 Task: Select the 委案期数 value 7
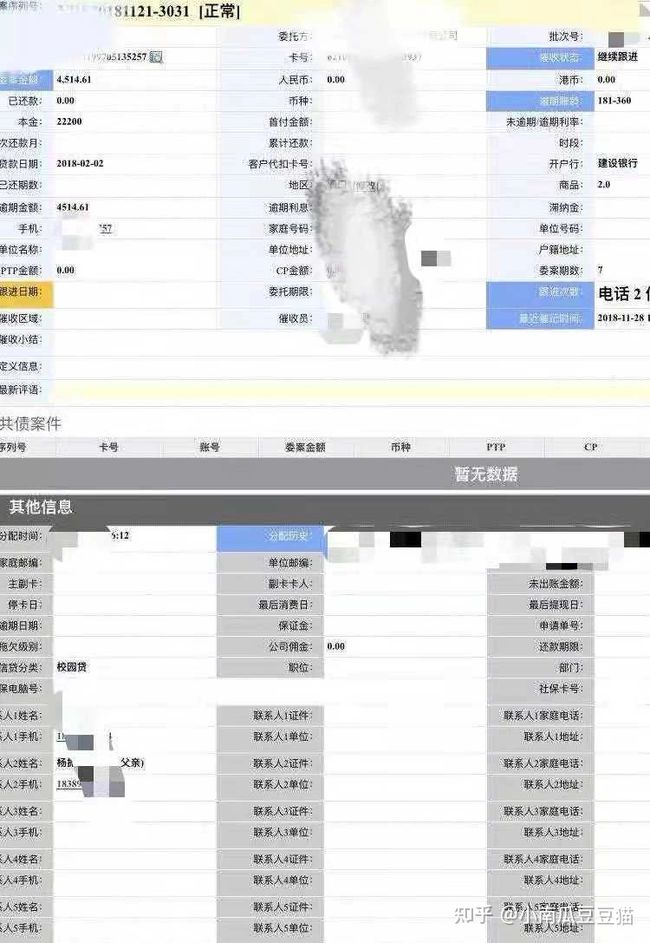(600, 270)
